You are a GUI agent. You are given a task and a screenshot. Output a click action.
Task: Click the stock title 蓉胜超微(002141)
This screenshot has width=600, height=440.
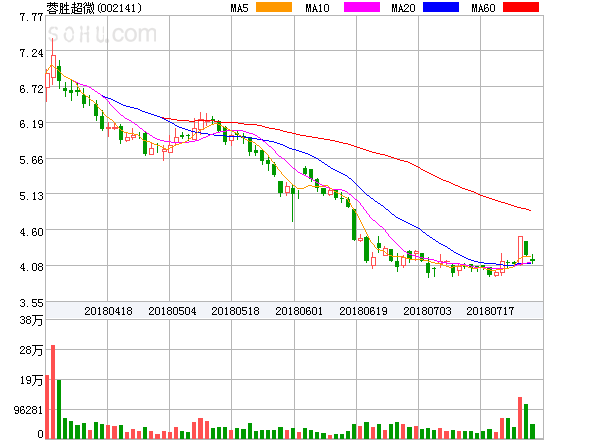pos(94,8)
